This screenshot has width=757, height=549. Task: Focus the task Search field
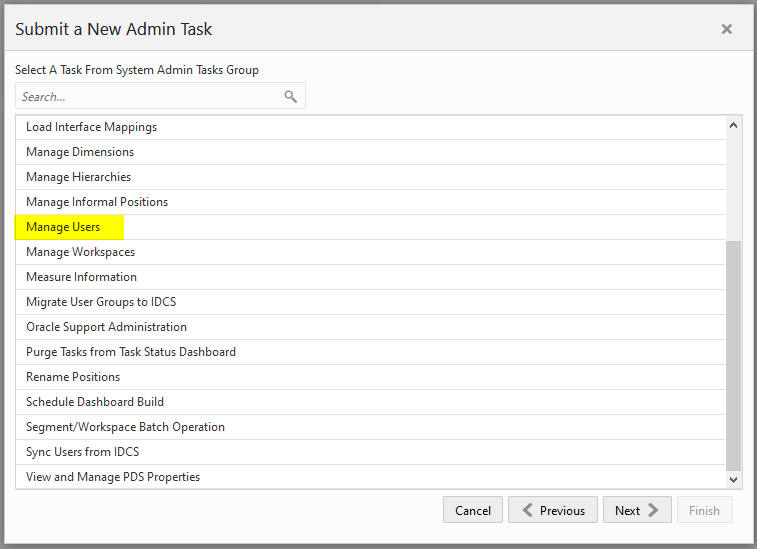pyautogui.click(x=150, y=97)
